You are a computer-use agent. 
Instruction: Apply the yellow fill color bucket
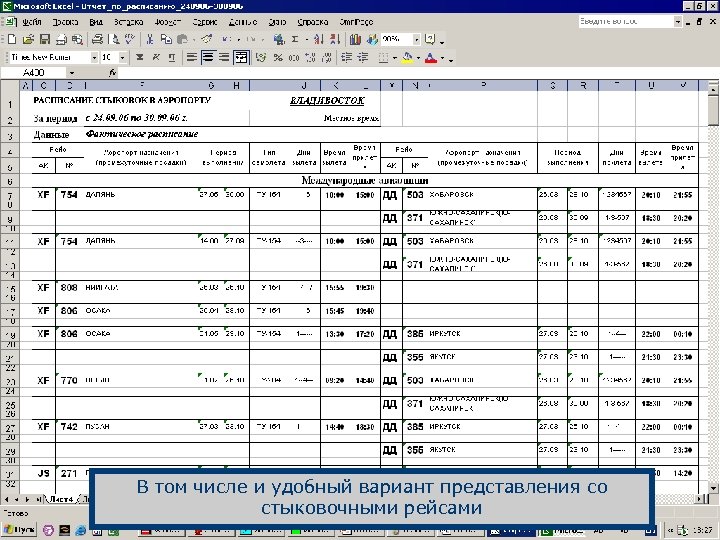pyautogui.click(x=407, y=57)
